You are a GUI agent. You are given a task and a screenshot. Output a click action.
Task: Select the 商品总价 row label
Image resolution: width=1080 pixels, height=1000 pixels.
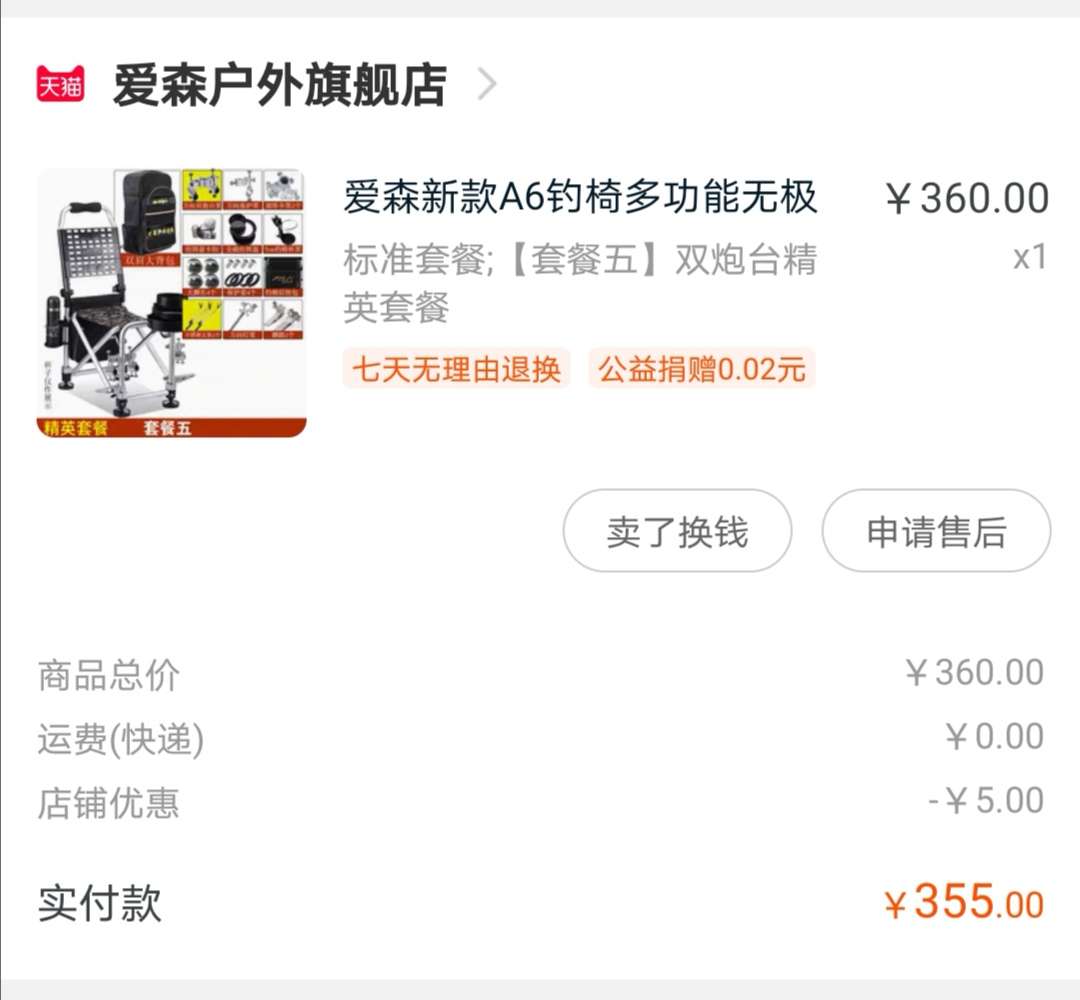[109, 675]
